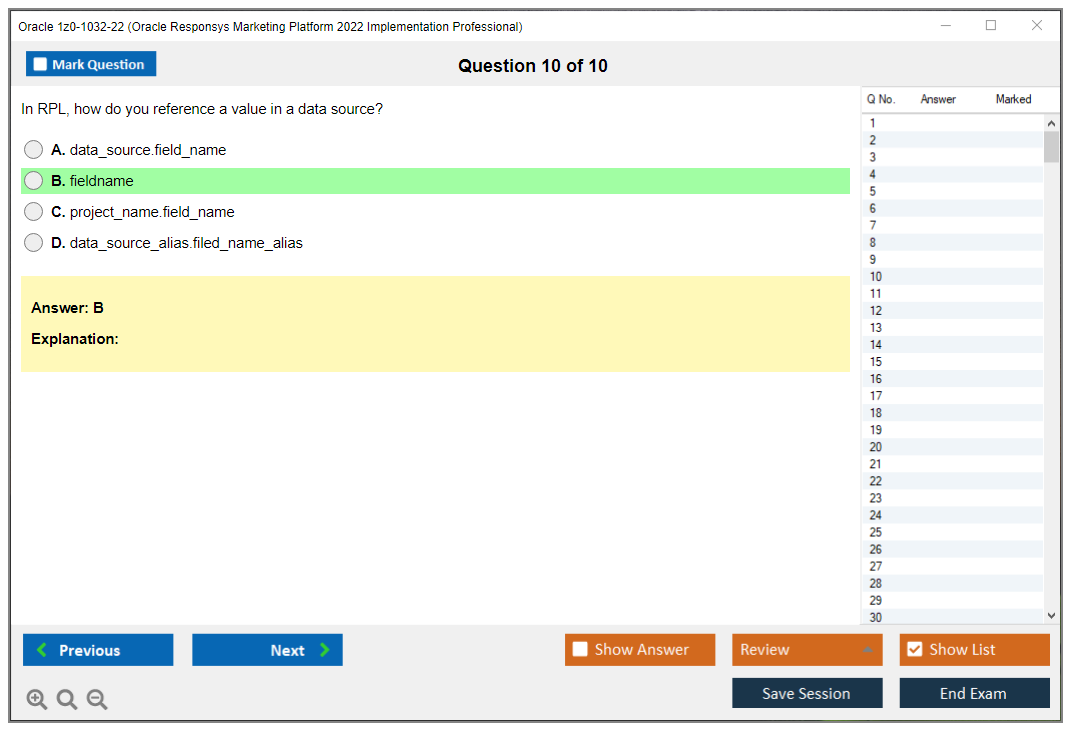The height and width of the screenshot is (735, 1075).
Task: Click the green back chevron on Previous
Action: 42,649
